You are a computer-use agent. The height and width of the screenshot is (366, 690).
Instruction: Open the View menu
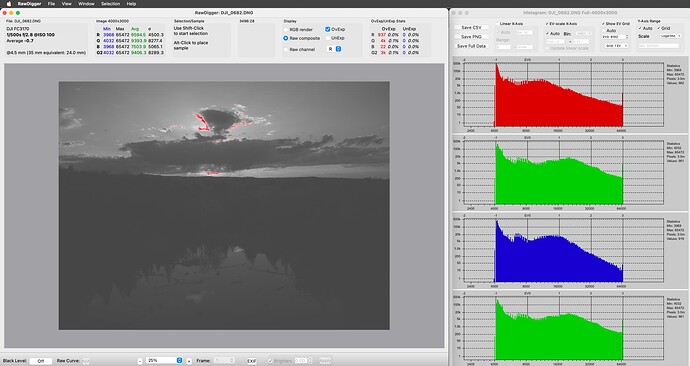click(66, 4)
